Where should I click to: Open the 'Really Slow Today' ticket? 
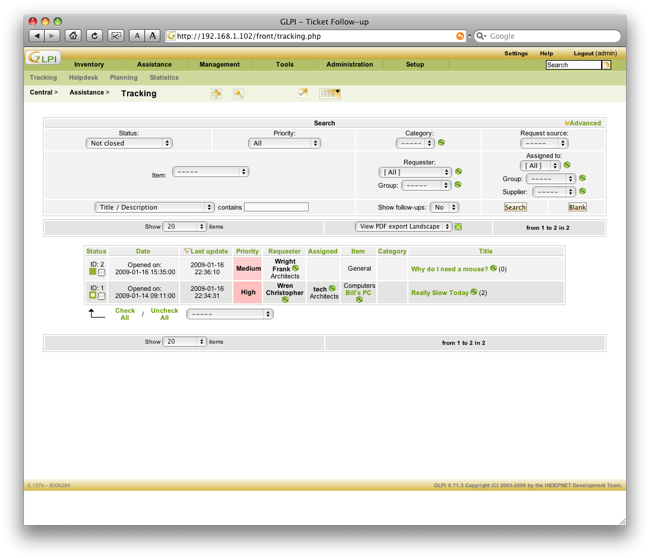coord(439,293)
